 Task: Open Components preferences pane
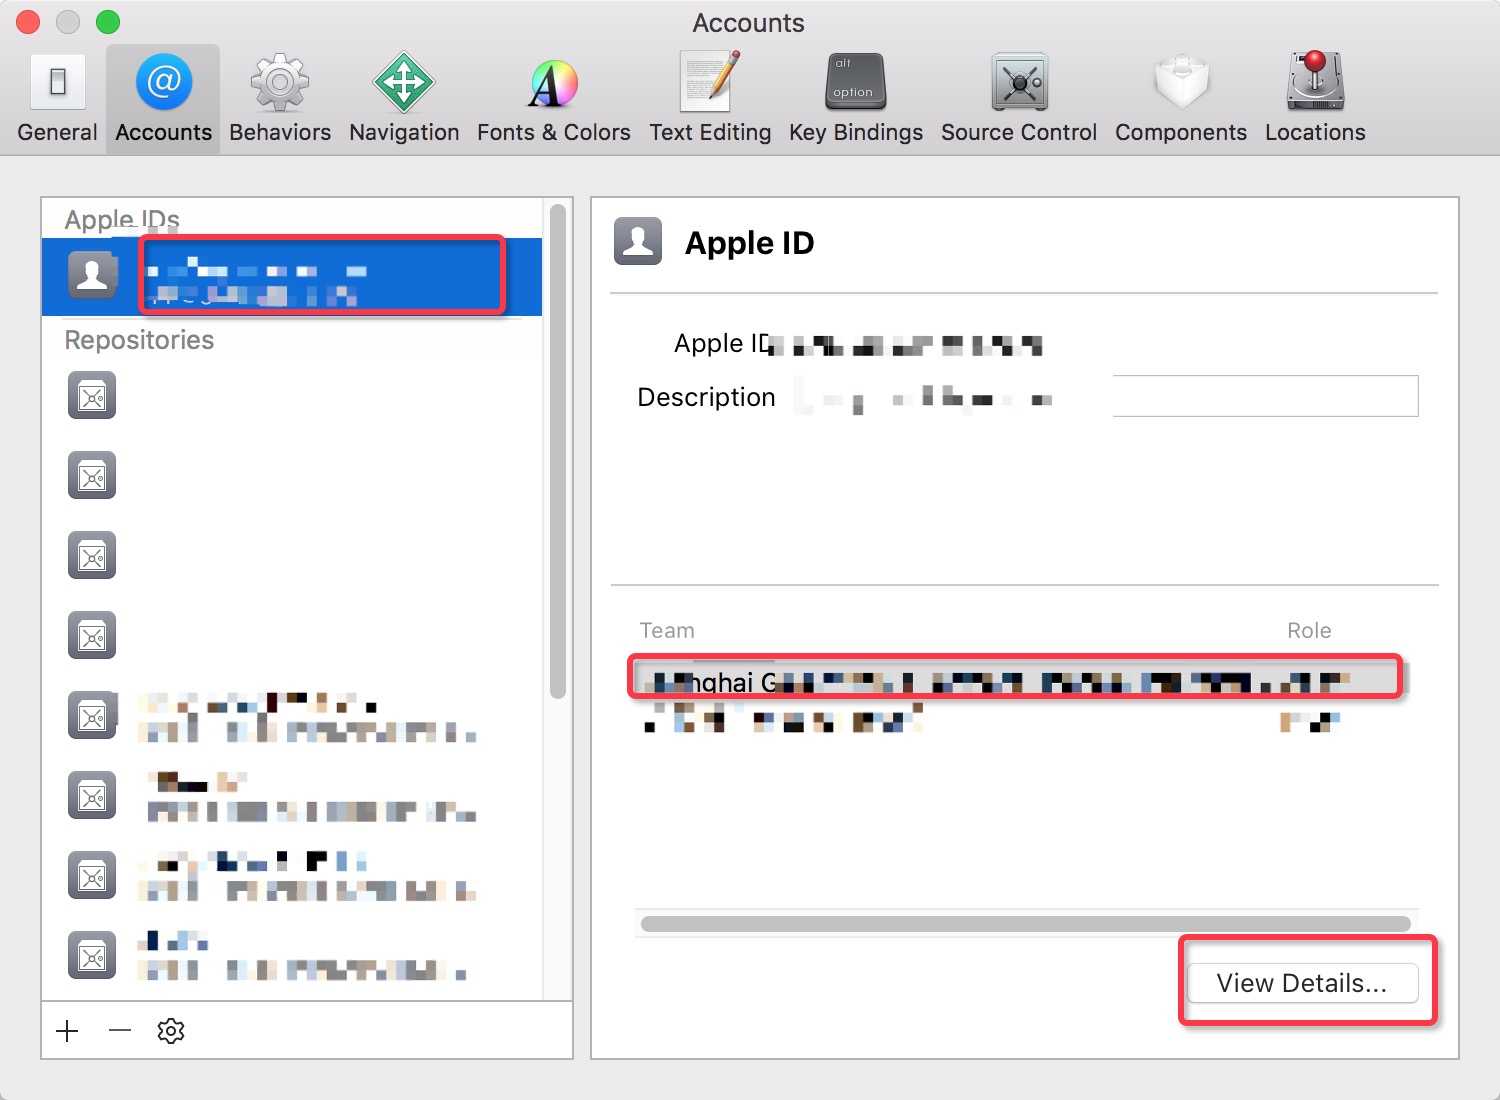[1181, 98]
